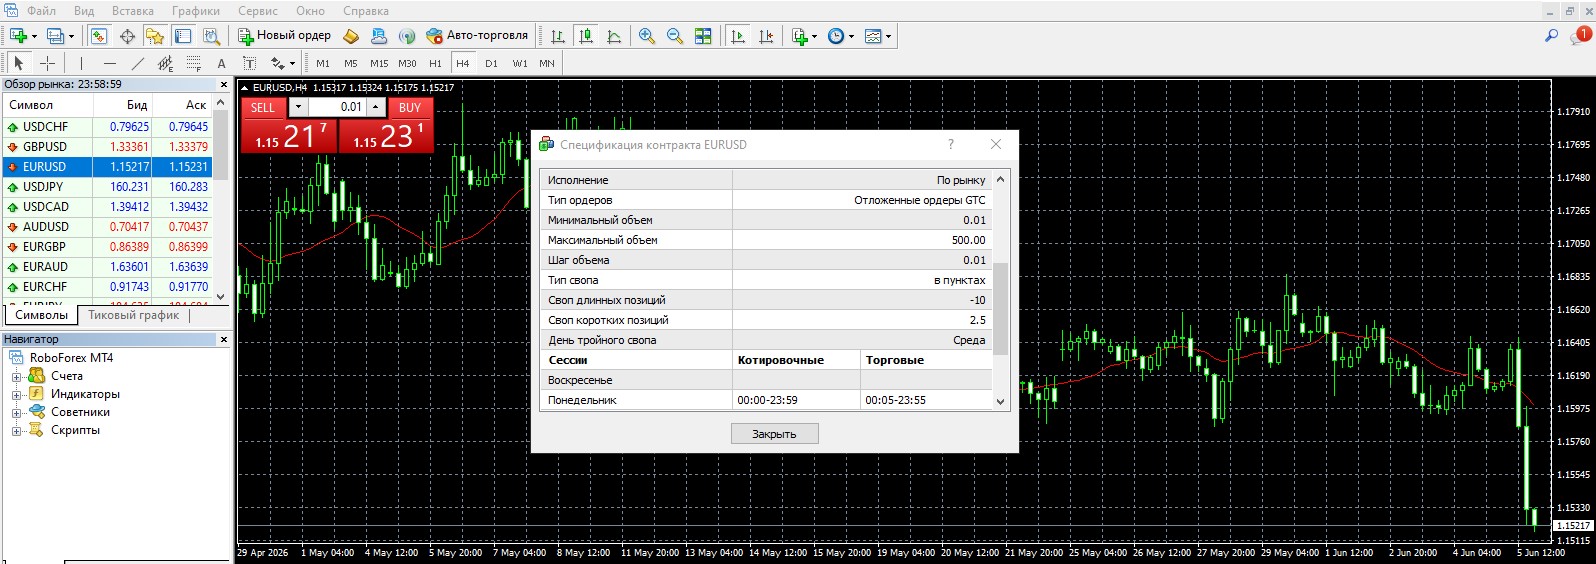Select the trendline drawing tool
1596x564 pixels.
(x=138, y=63)
